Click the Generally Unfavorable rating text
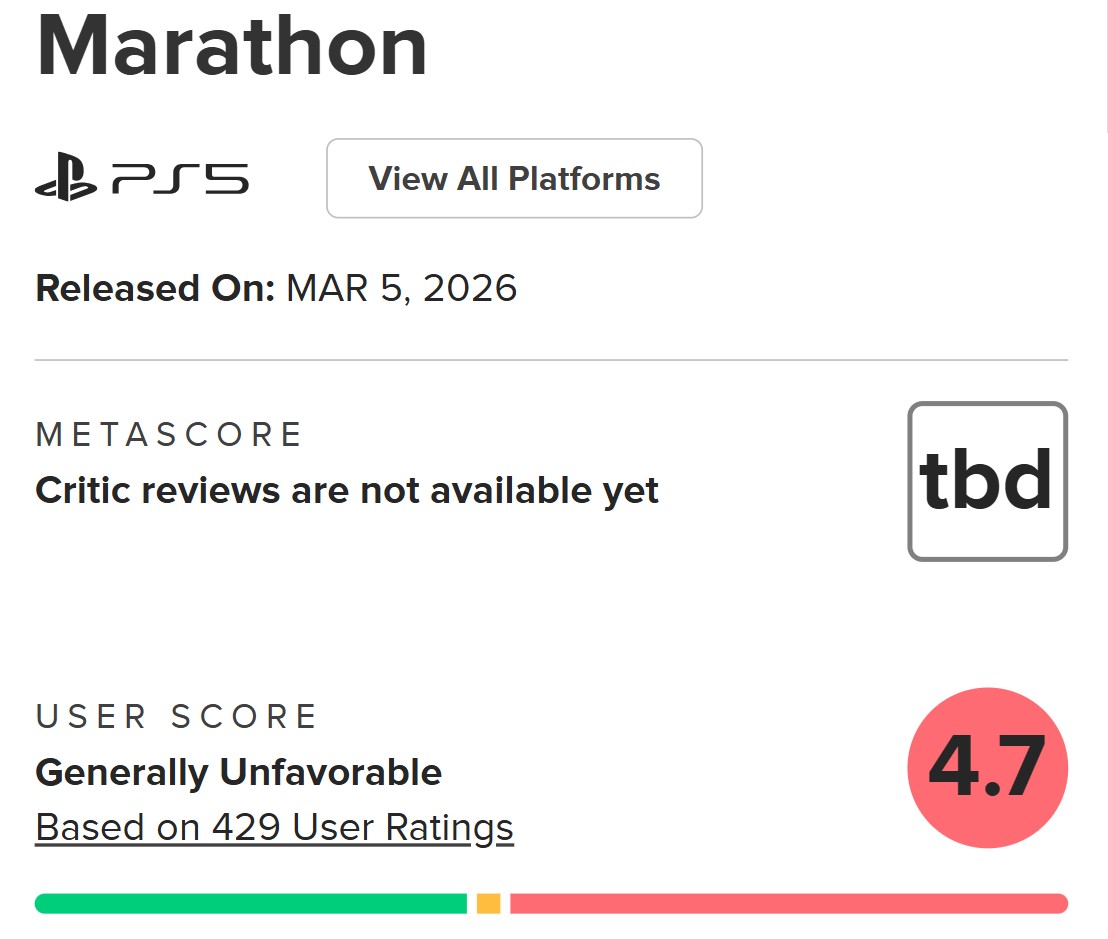The height and width of the screenshot is (939, 1108). click(238, 772)
